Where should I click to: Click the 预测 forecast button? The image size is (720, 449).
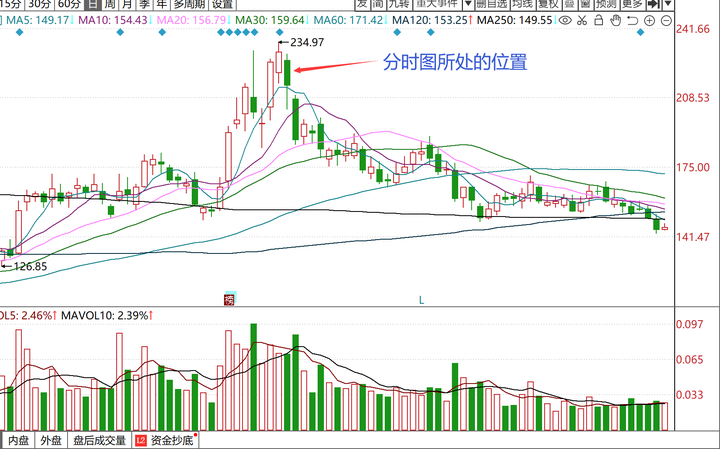[x=606, y=4]
